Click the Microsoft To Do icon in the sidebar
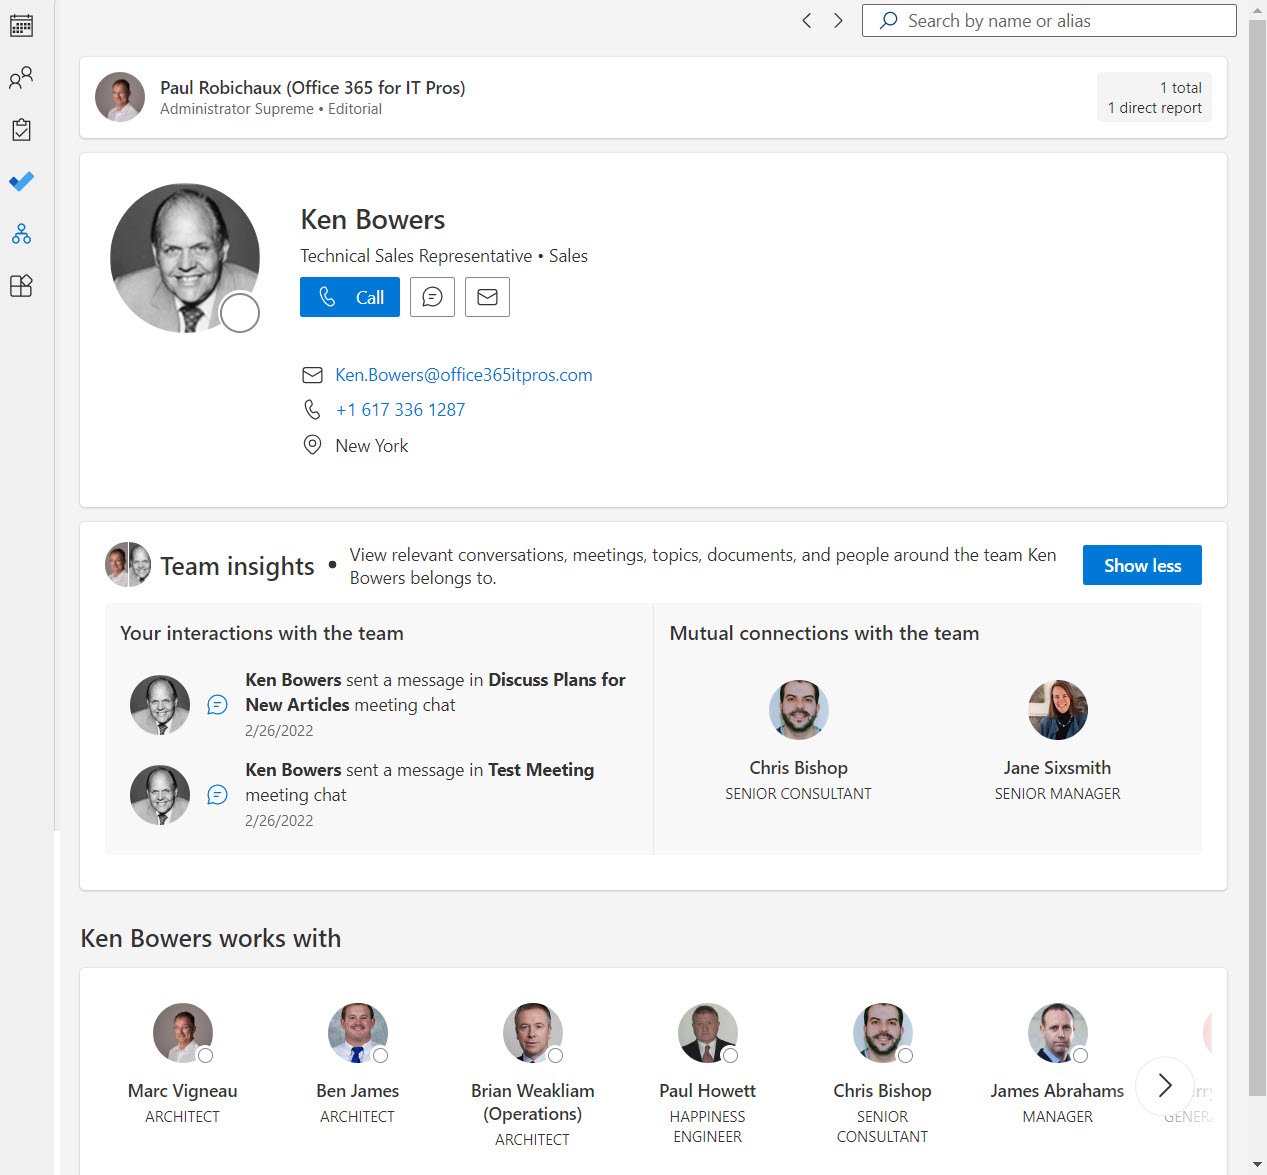The height and width of the screenshot is (1175, 1267). pos(21,181)
